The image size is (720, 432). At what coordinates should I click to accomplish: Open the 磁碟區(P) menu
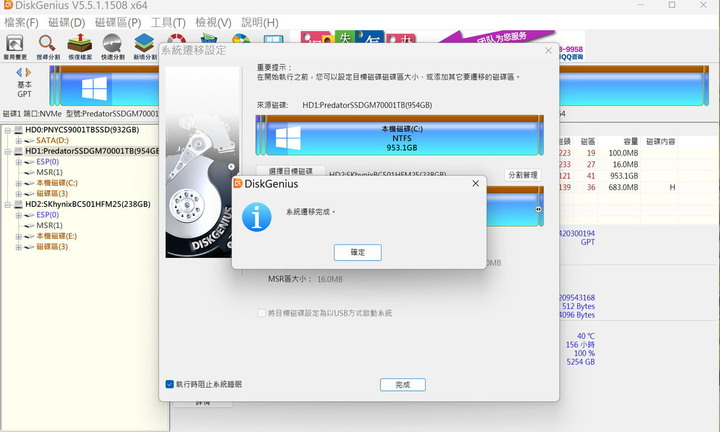point(118,22)
